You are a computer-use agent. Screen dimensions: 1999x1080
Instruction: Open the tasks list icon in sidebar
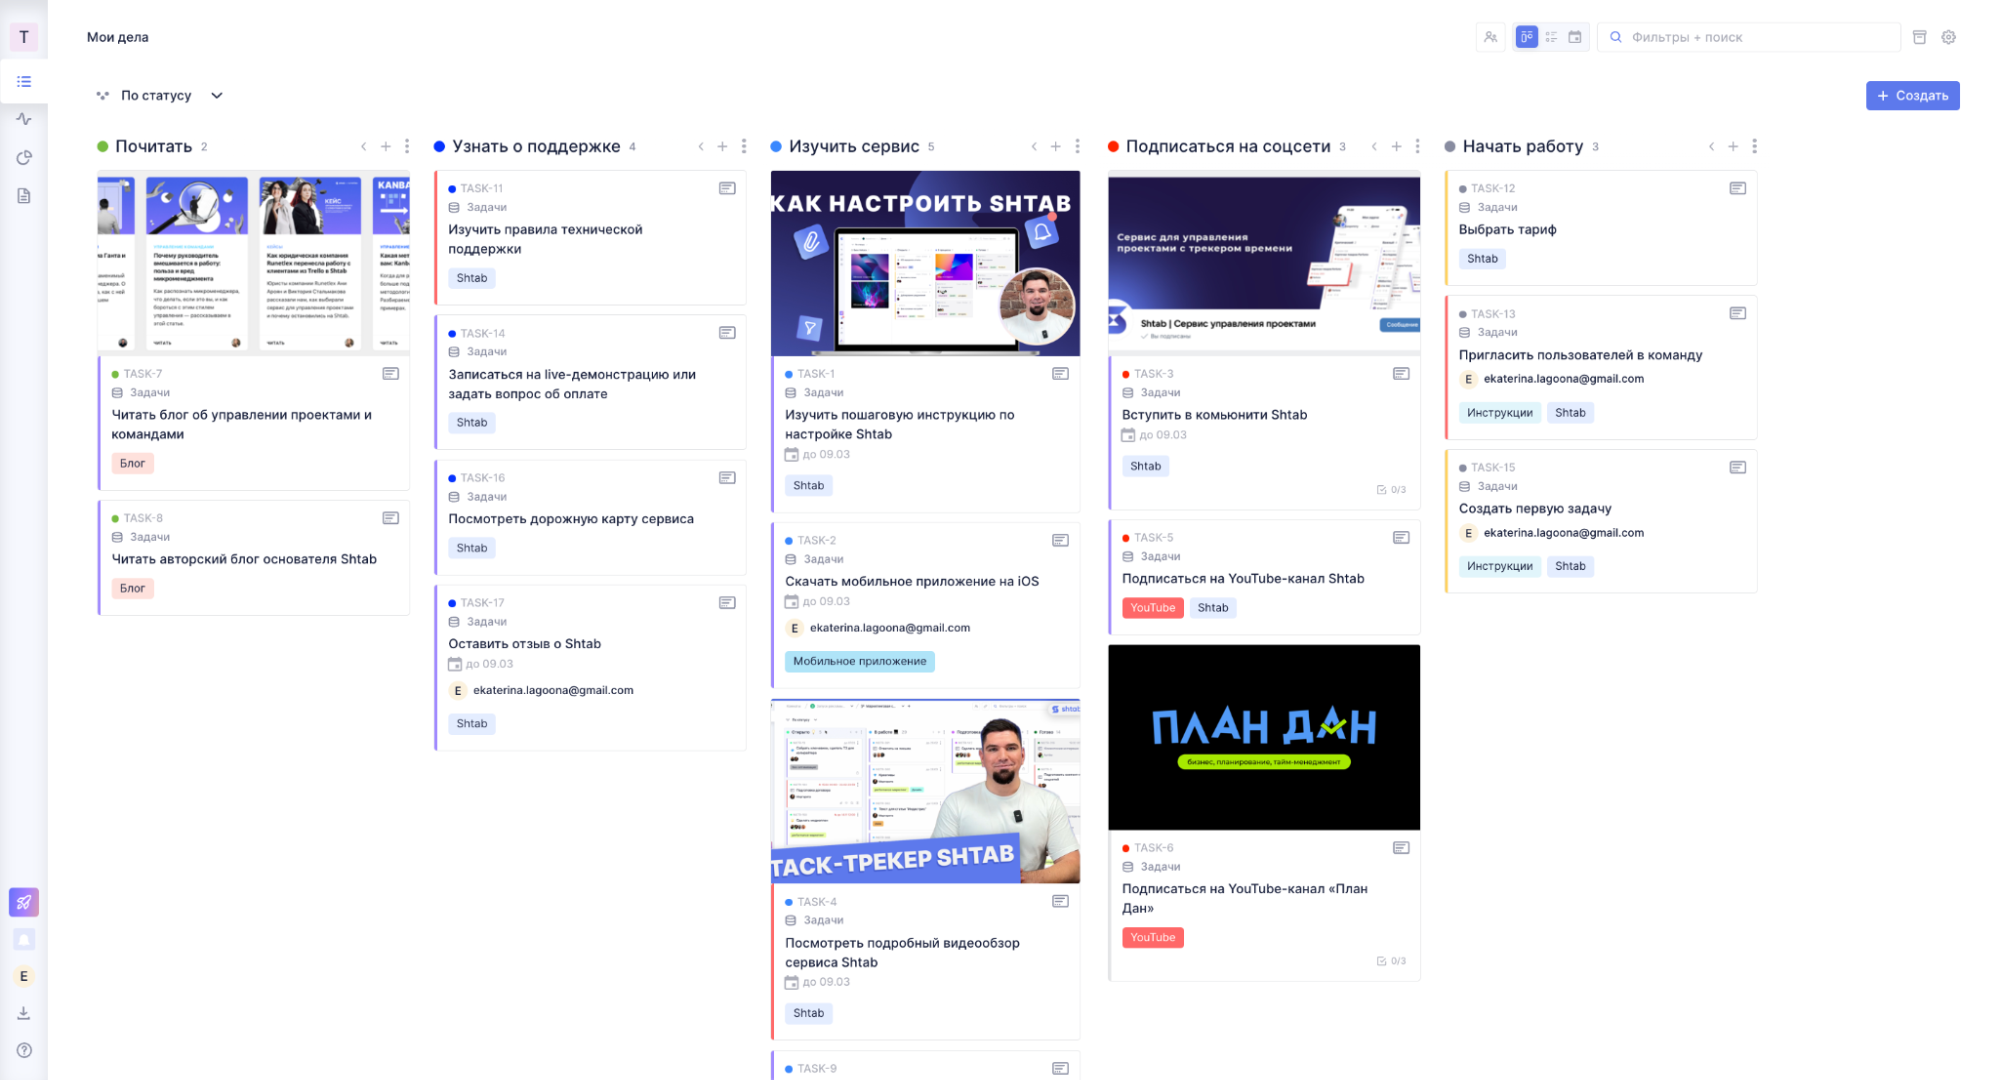(x=24, y=81)
